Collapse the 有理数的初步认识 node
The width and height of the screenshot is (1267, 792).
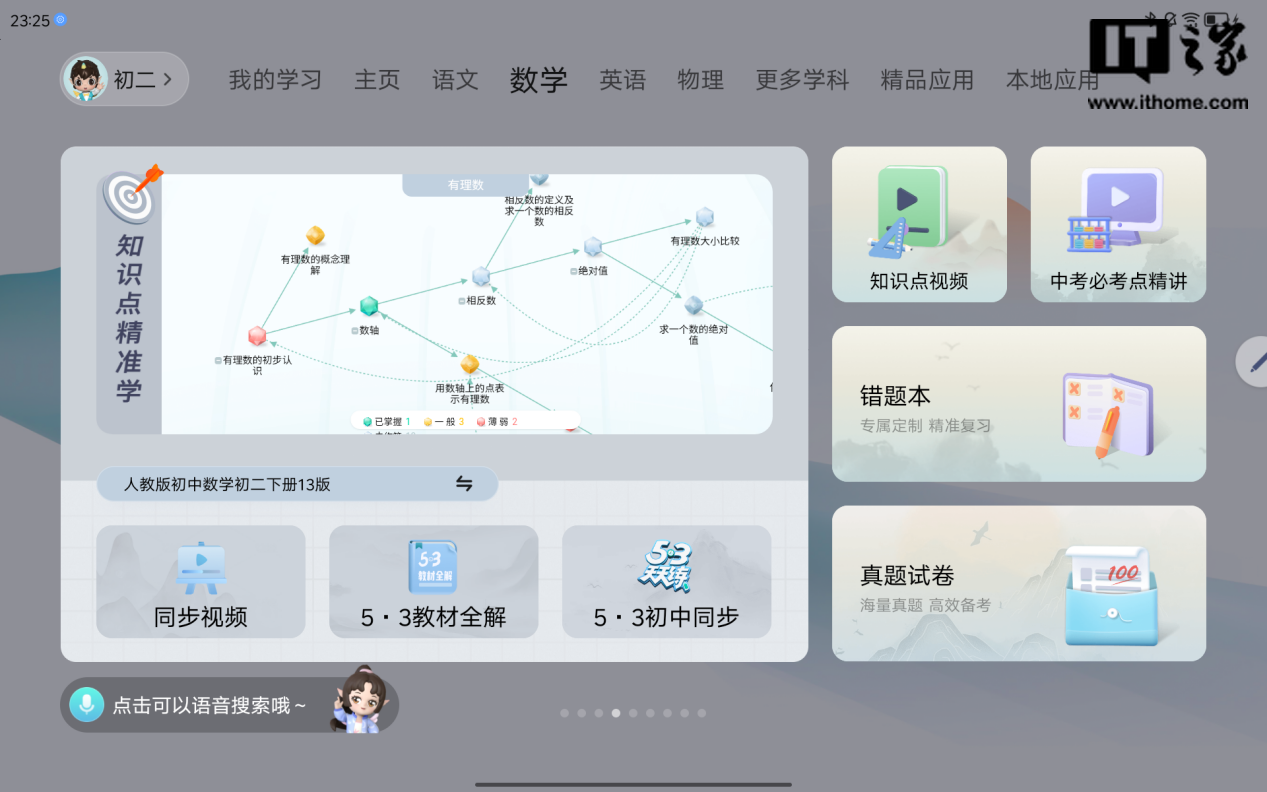click(x=218, y=360)
